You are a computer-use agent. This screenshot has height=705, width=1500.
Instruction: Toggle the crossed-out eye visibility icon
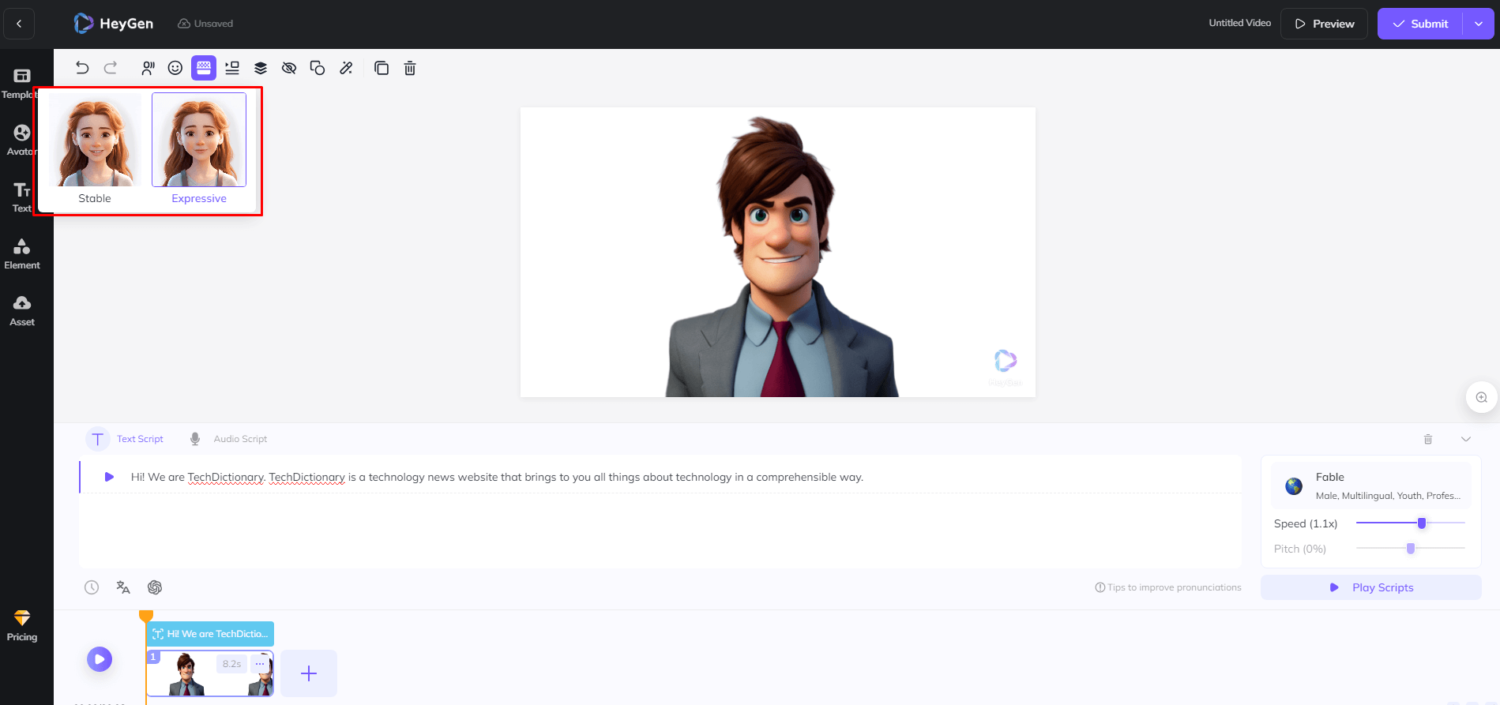point(289,68)
